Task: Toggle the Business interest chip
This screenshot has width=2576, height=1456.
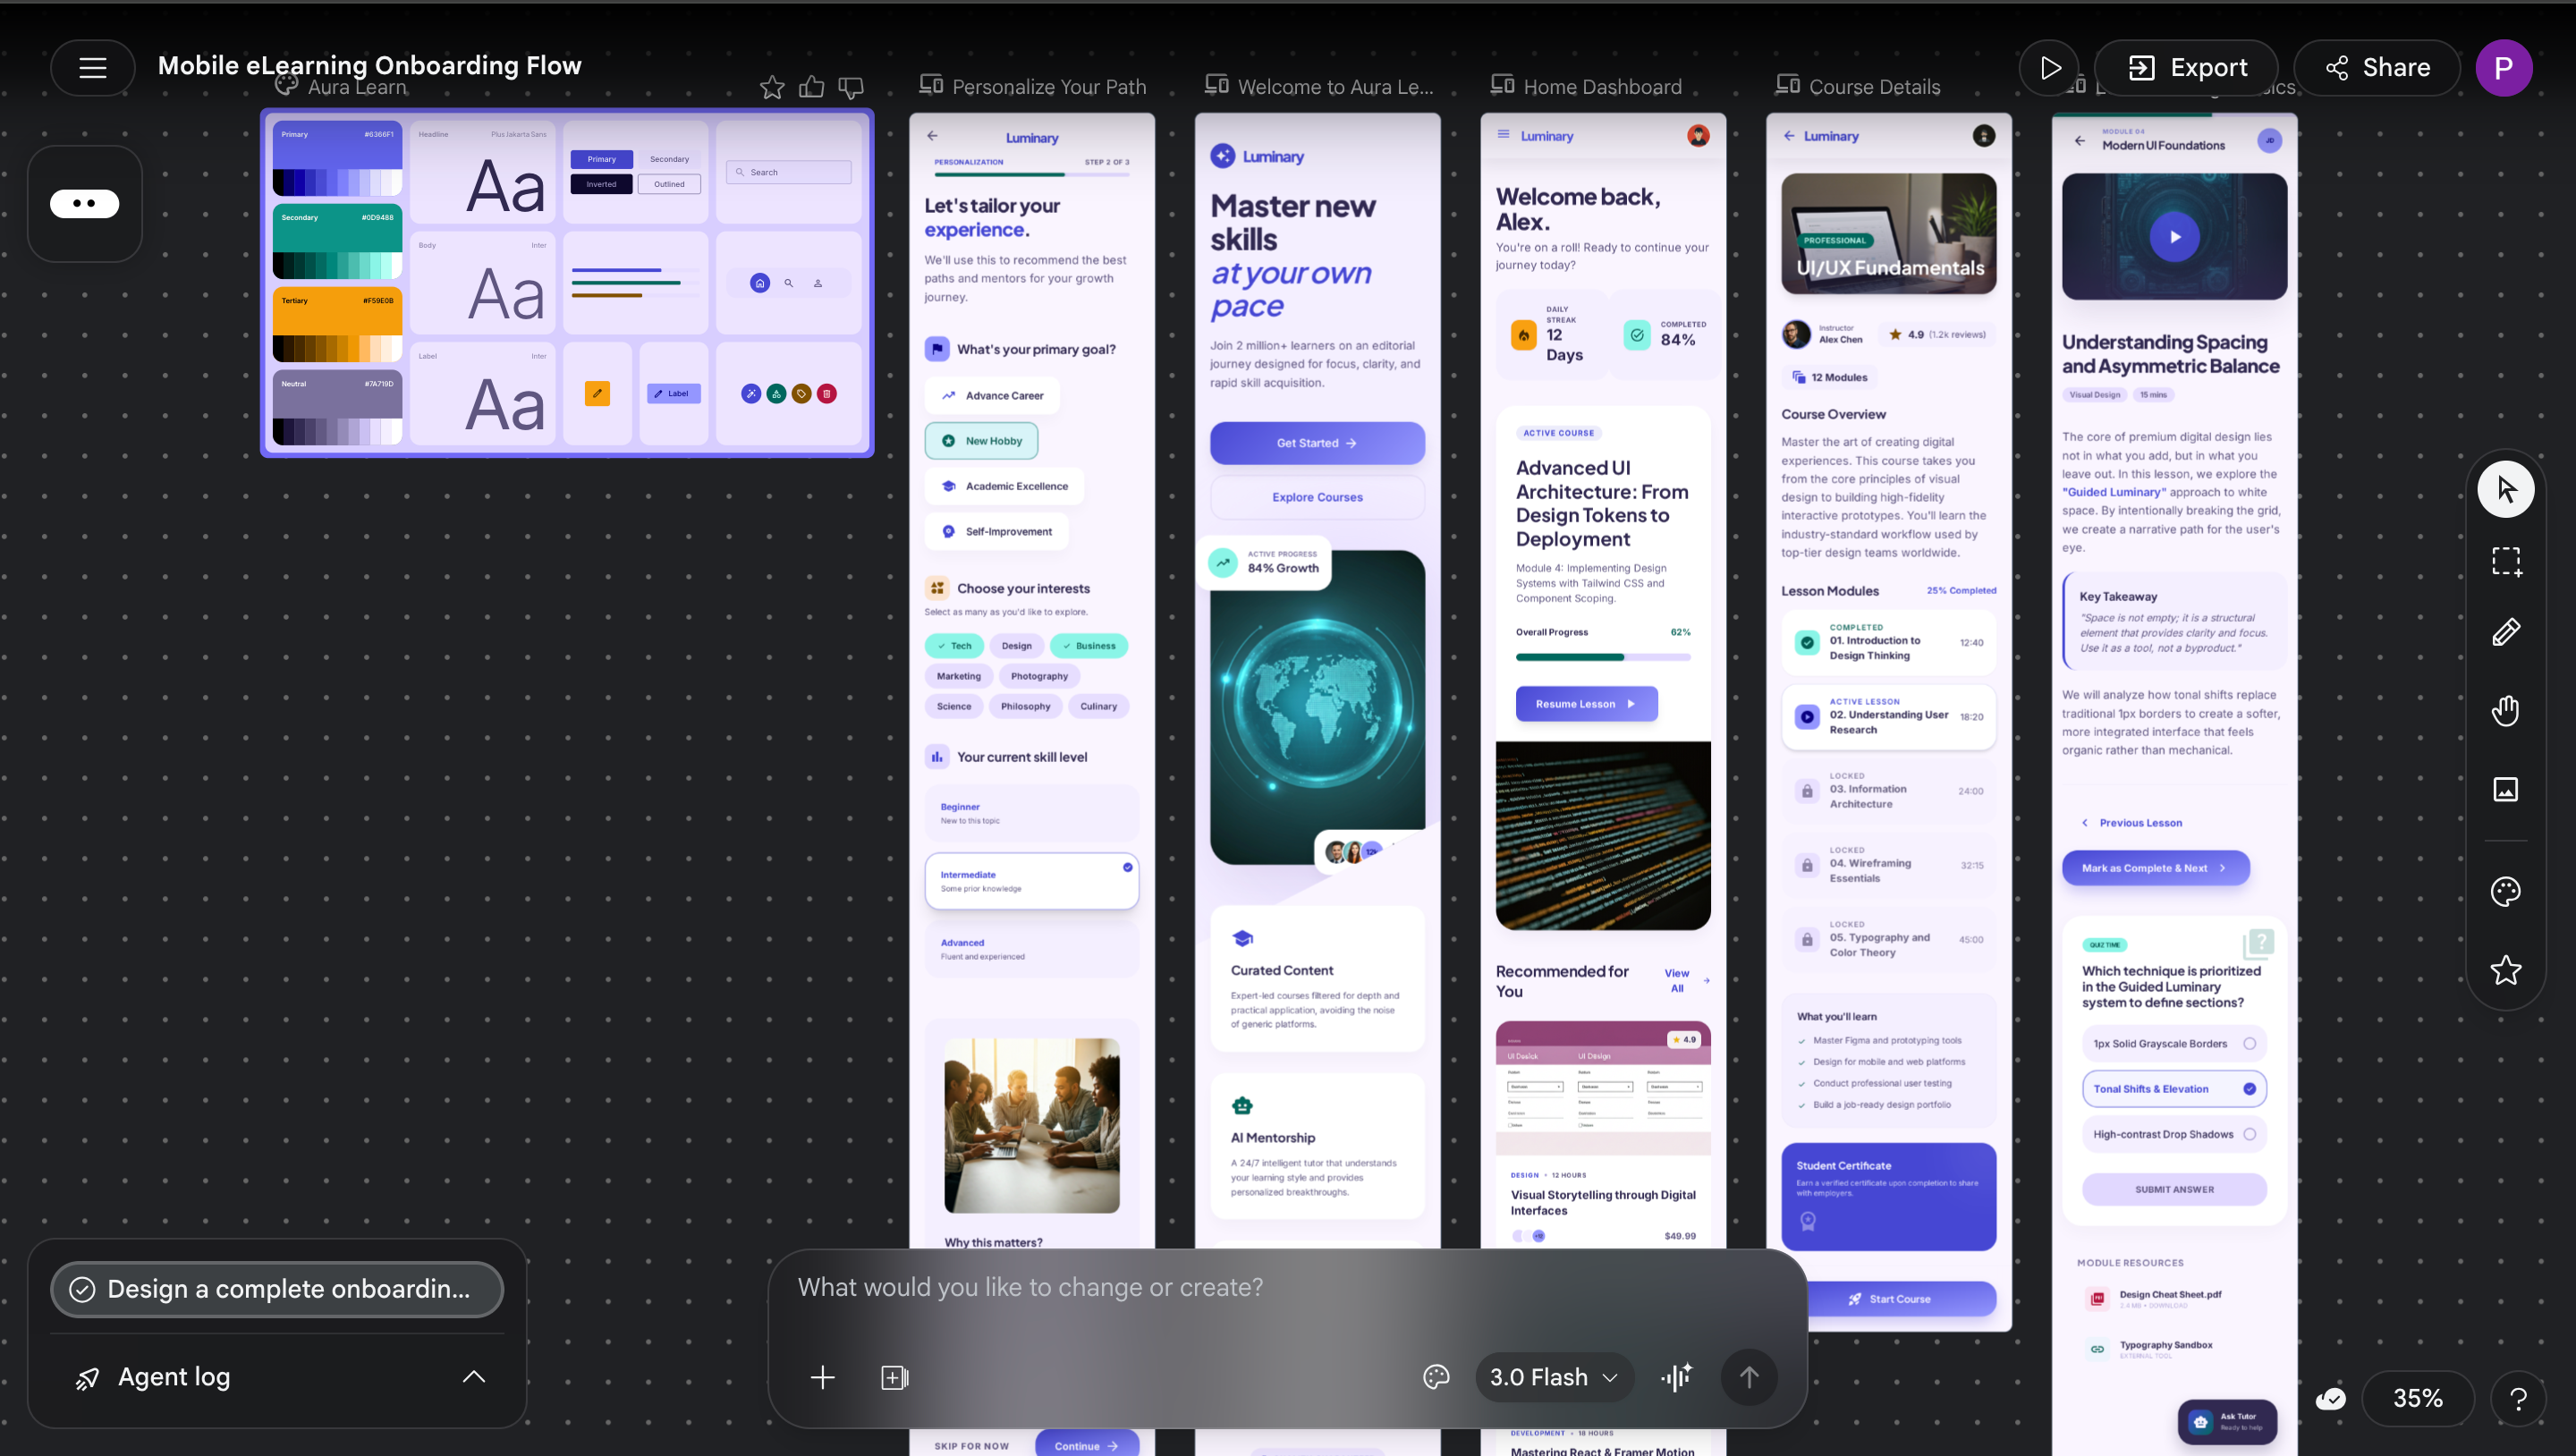Action: (x=1089, y=646)
